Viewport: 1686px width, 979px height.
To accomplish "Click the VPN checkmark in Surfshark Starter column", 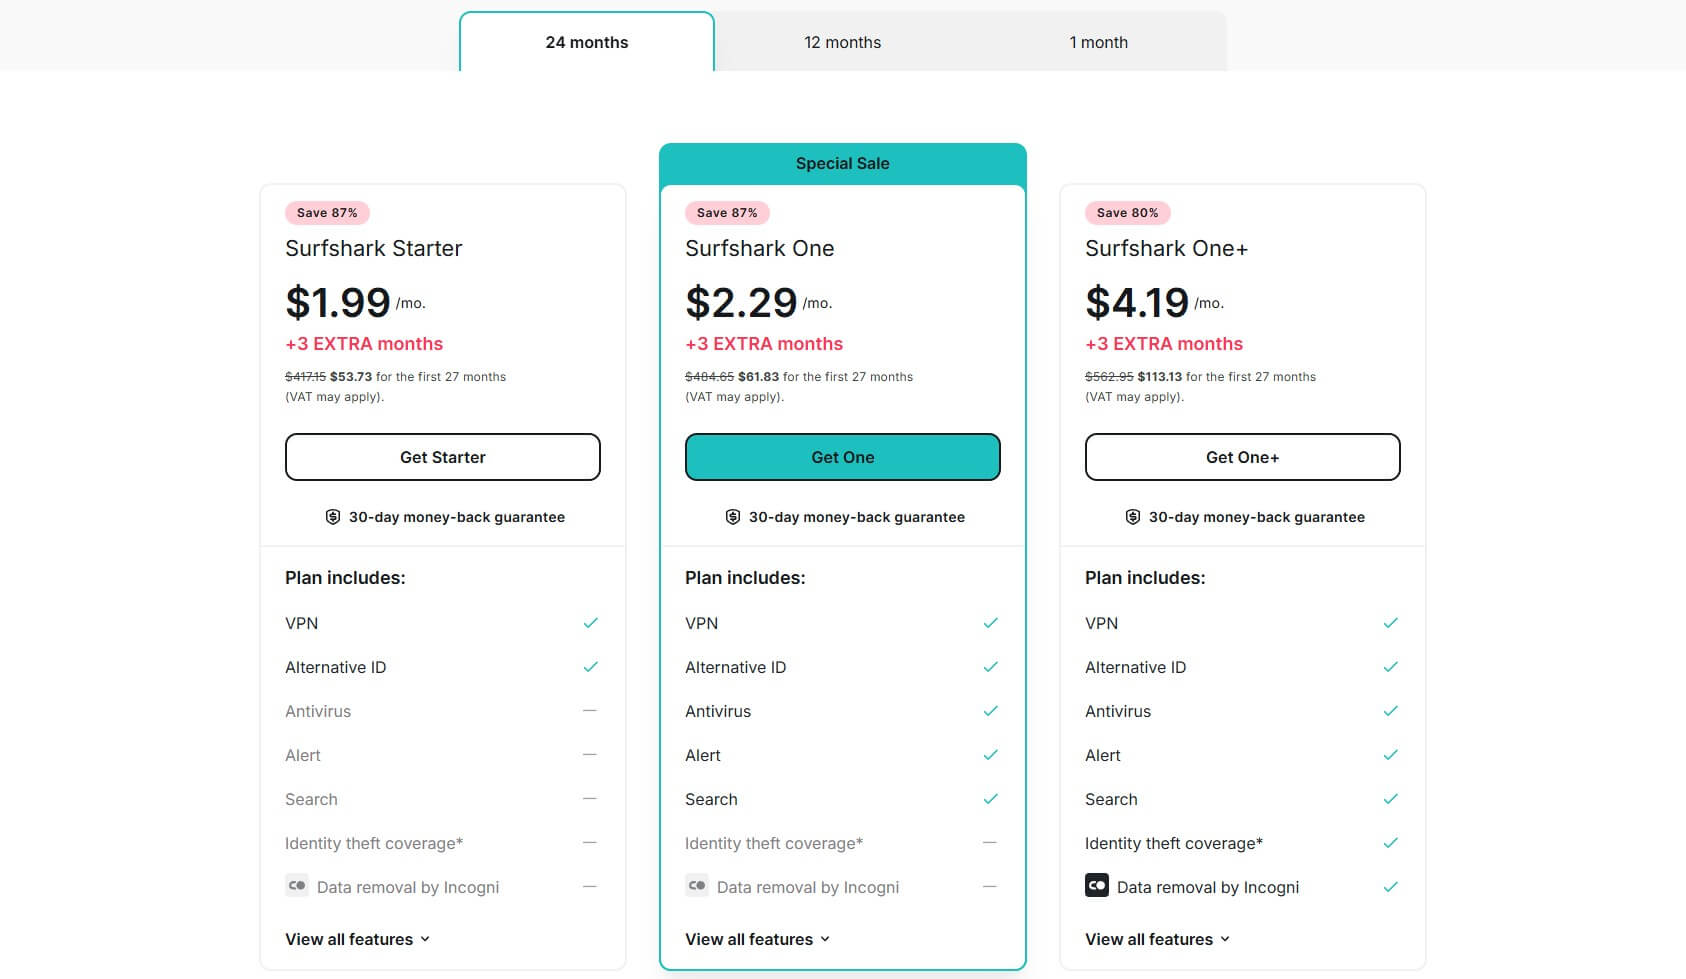I will tap(591, 622).
